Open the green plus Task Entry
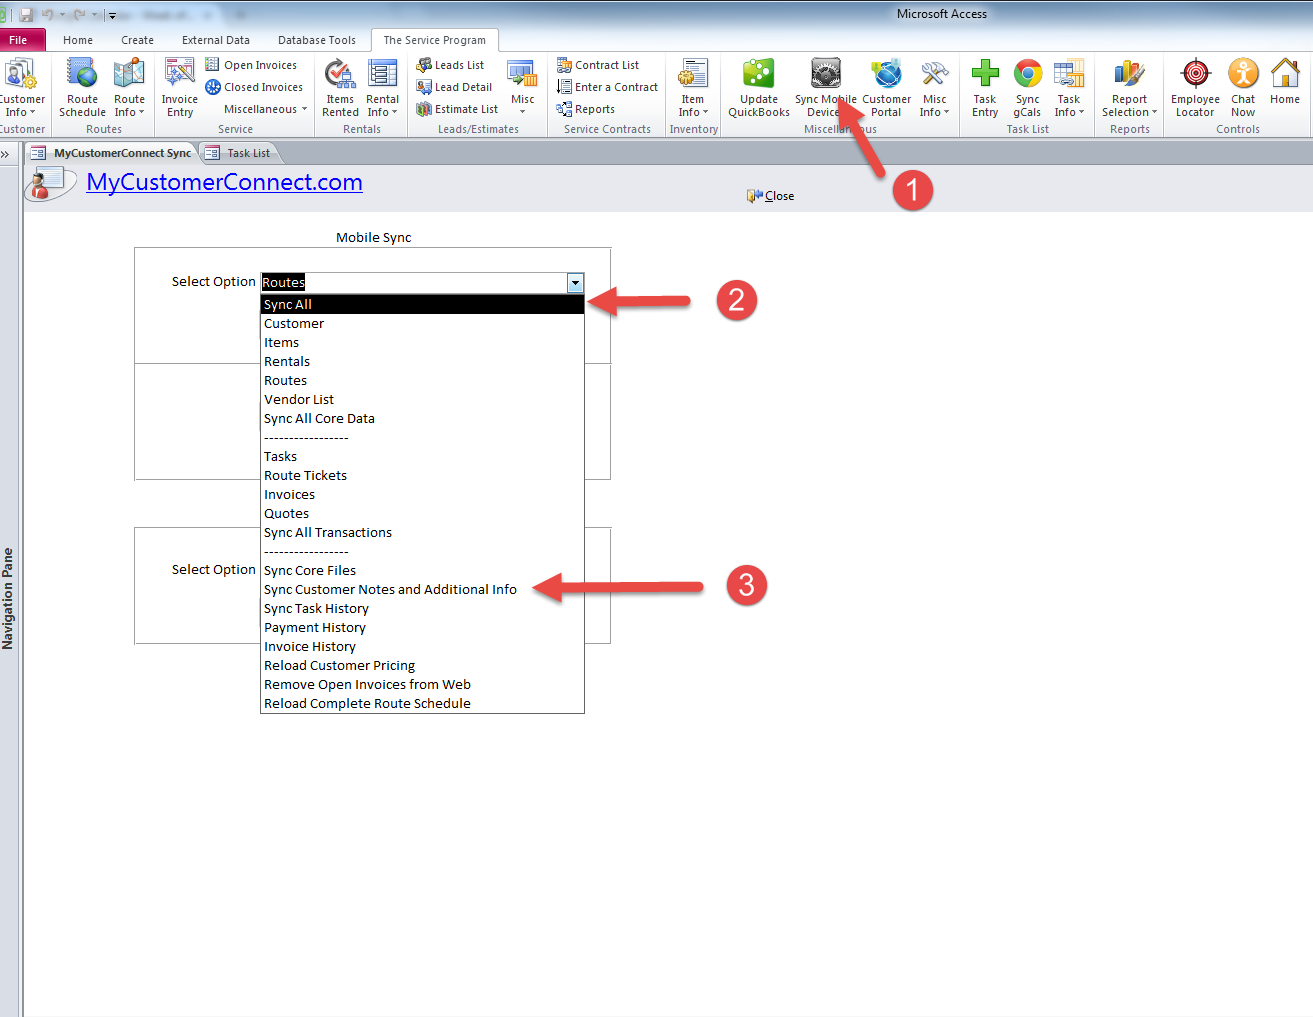The width and height of the screenshot is (1313, 1017). point(985,87)
